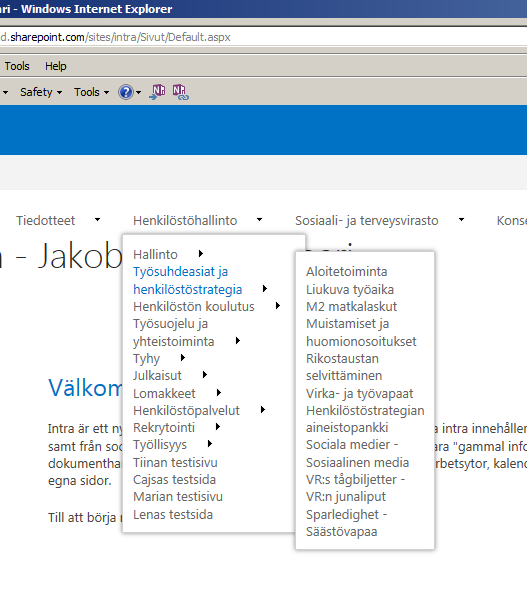This screenshot has height=592, width=527.
Task: Expand the Tiedotteet dropdown arrow
Action: pyautogui.click(x=97, y=220)
